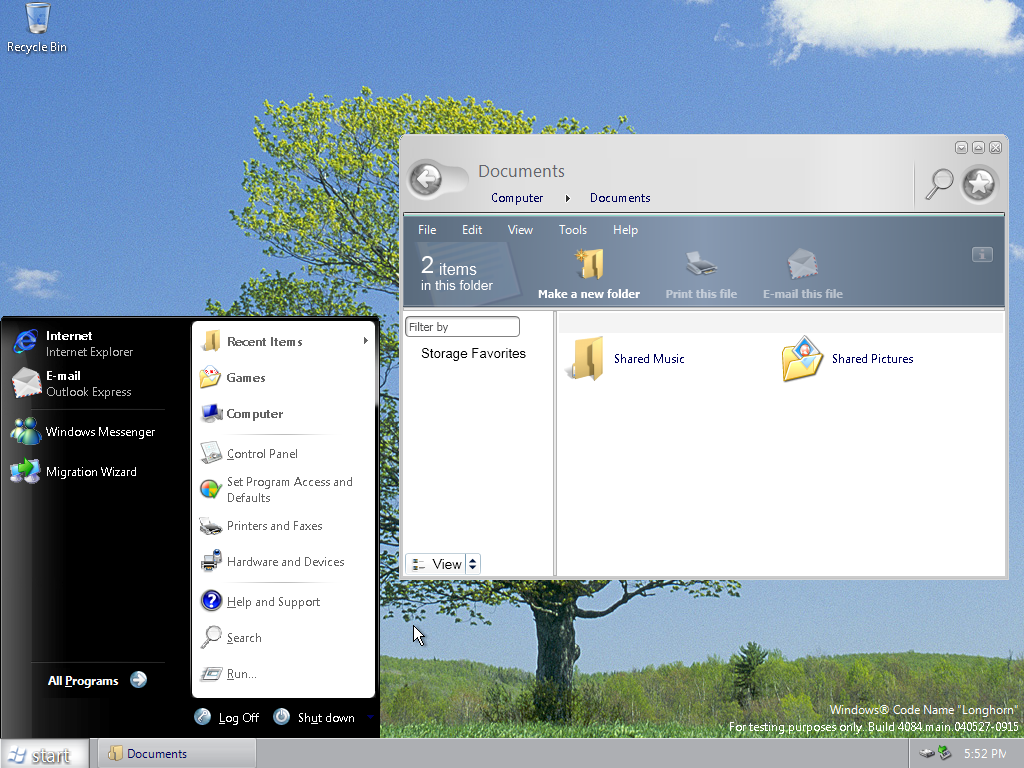Toggle the info pane button in toolbar

982,255
